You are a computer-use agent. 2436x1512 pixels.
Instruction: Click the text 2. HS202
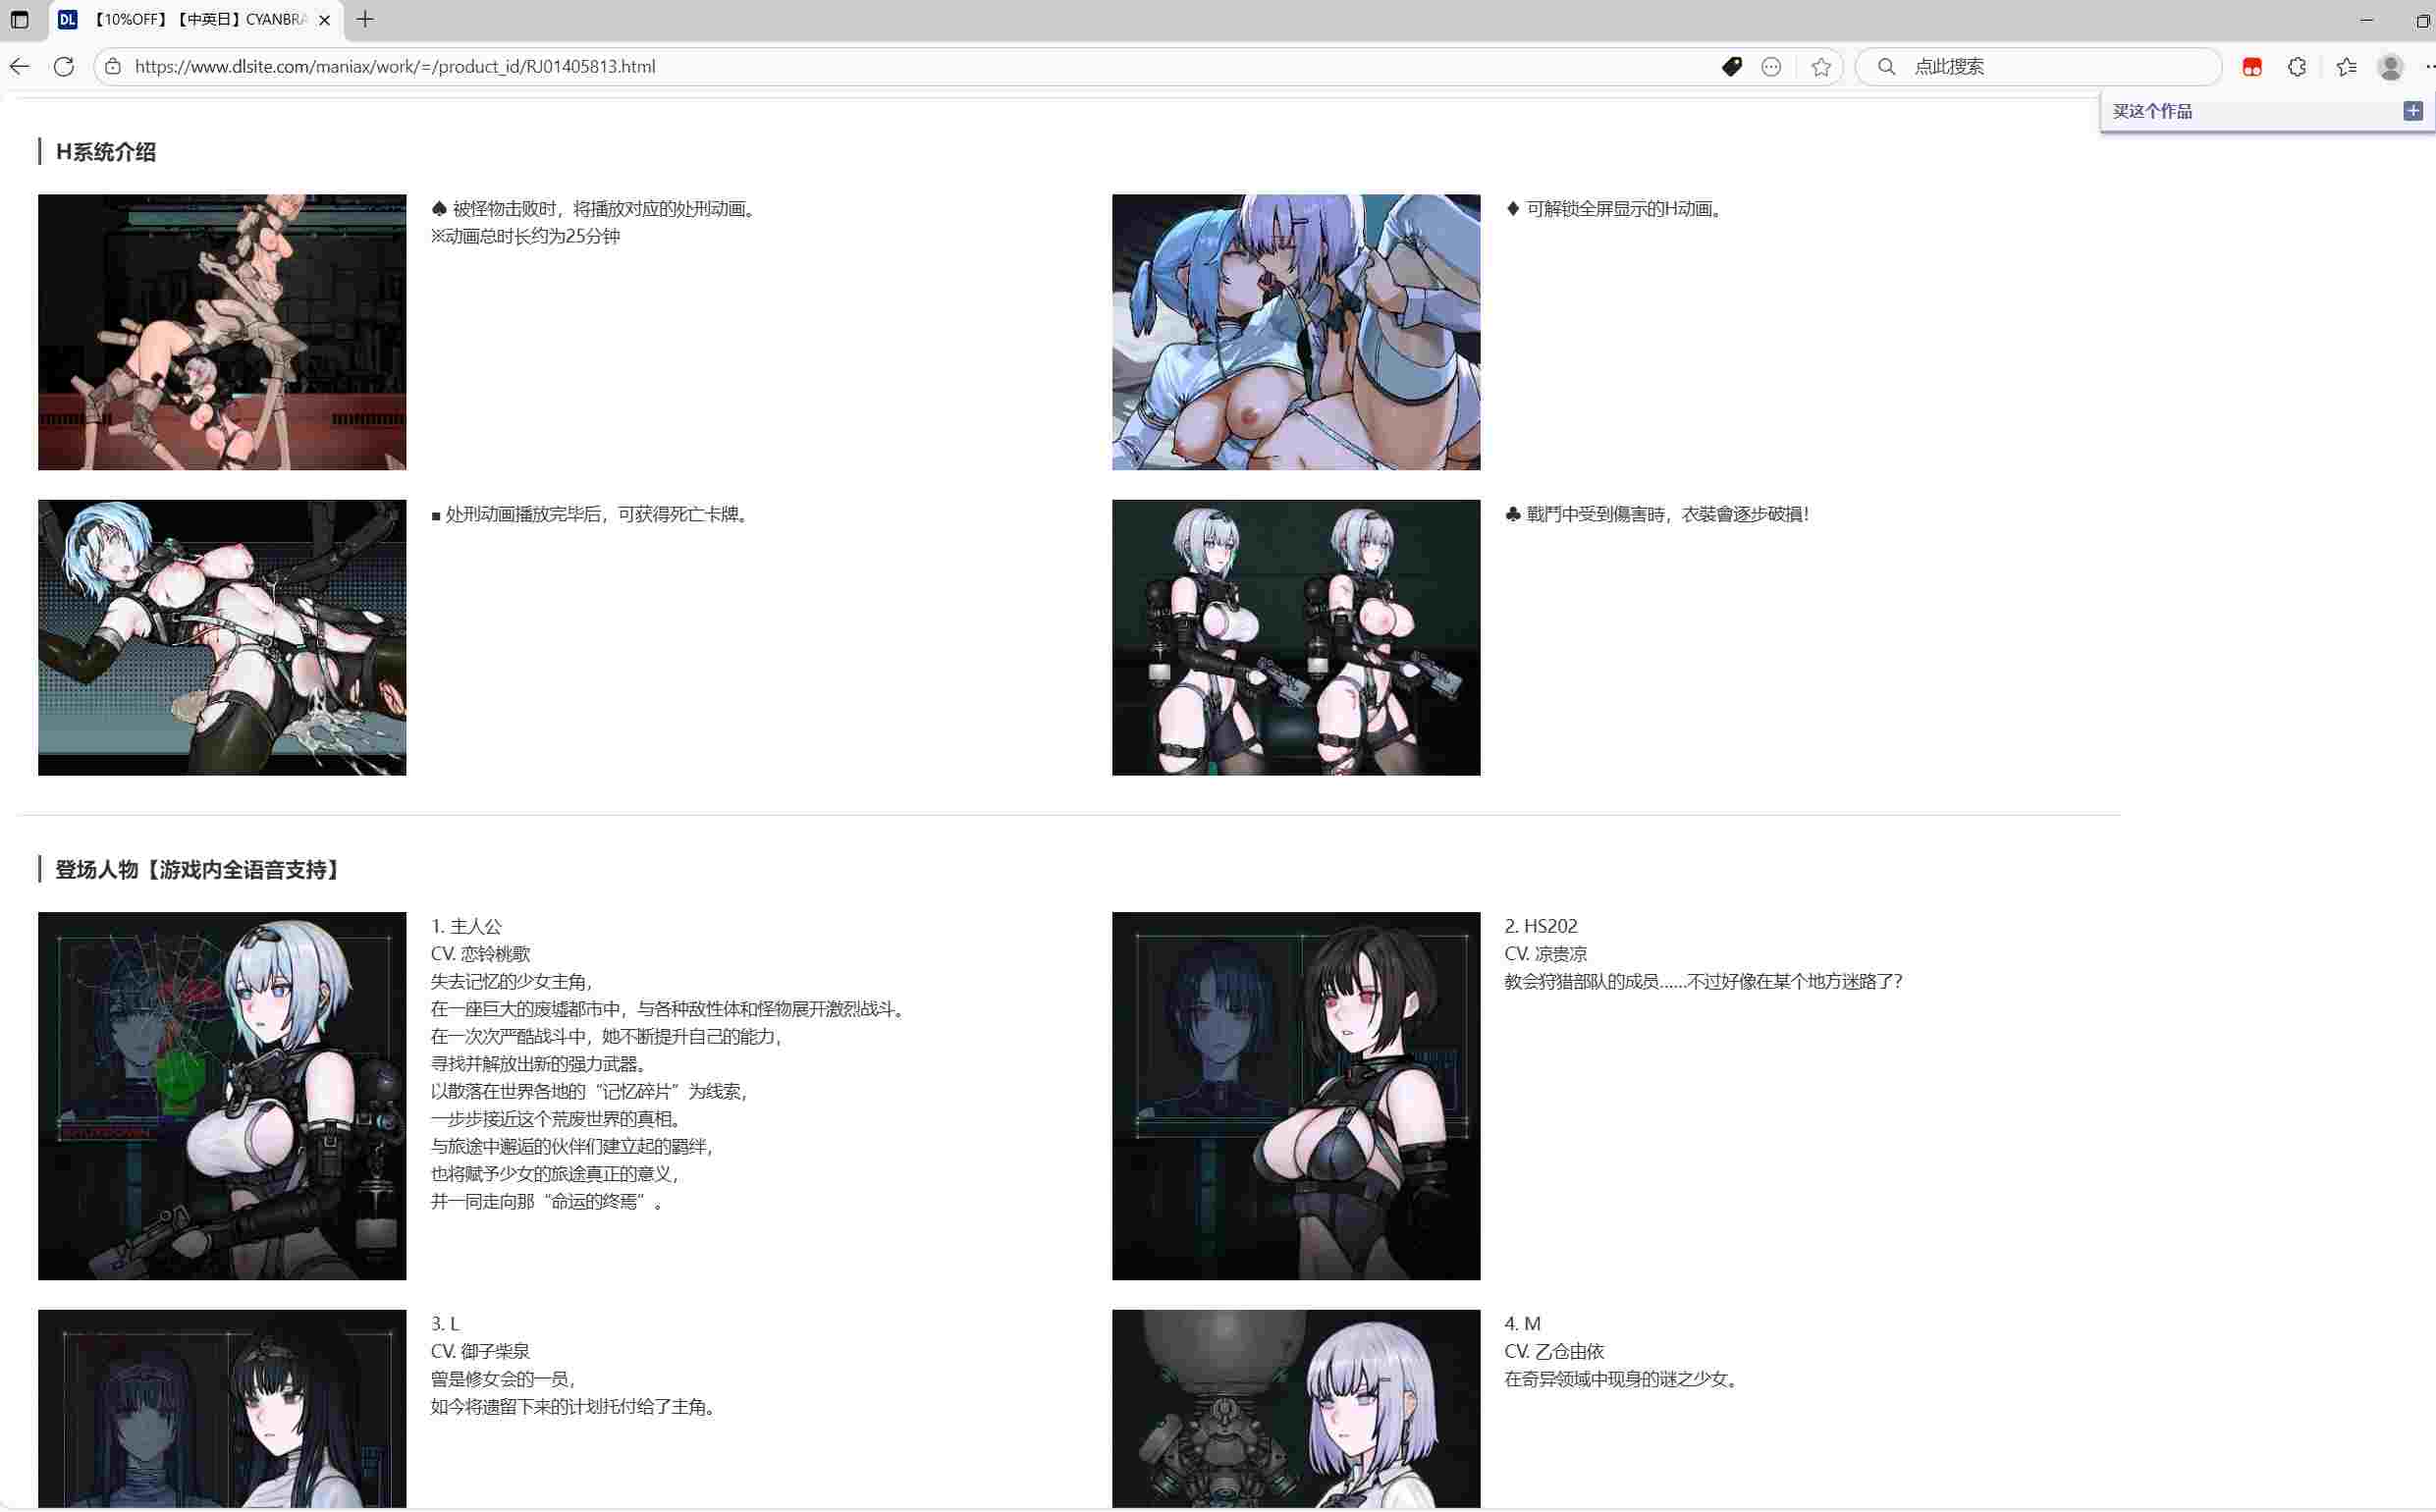[1541, 927]
